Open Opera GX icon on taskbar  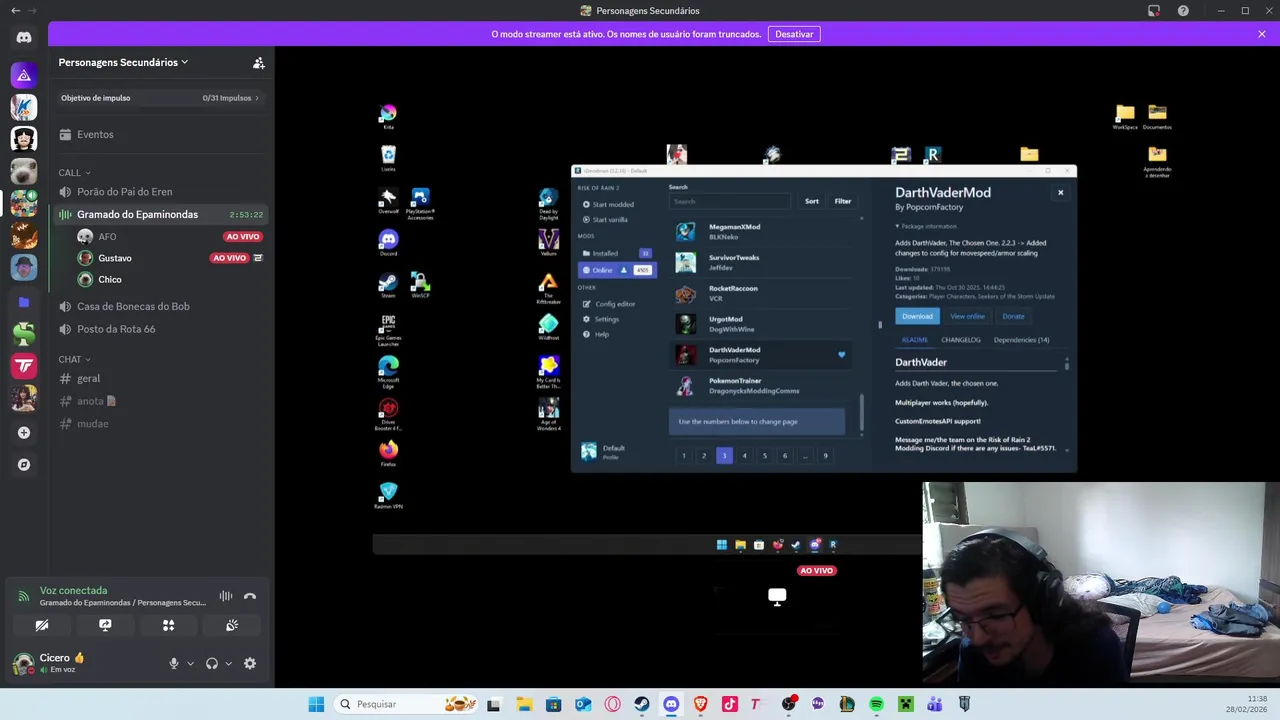coord(612,704)
